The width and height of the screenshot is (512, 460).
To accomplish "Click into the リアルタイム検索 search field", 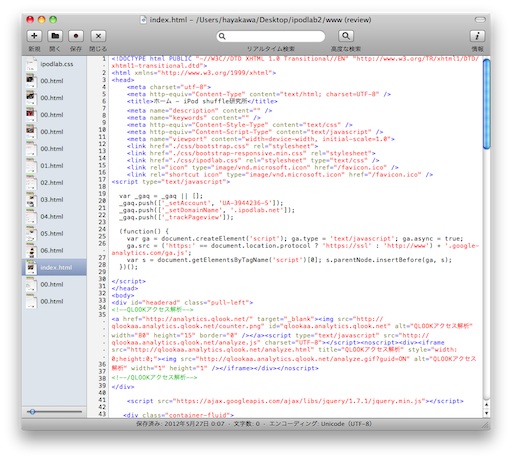I will [x=271, y=36].
